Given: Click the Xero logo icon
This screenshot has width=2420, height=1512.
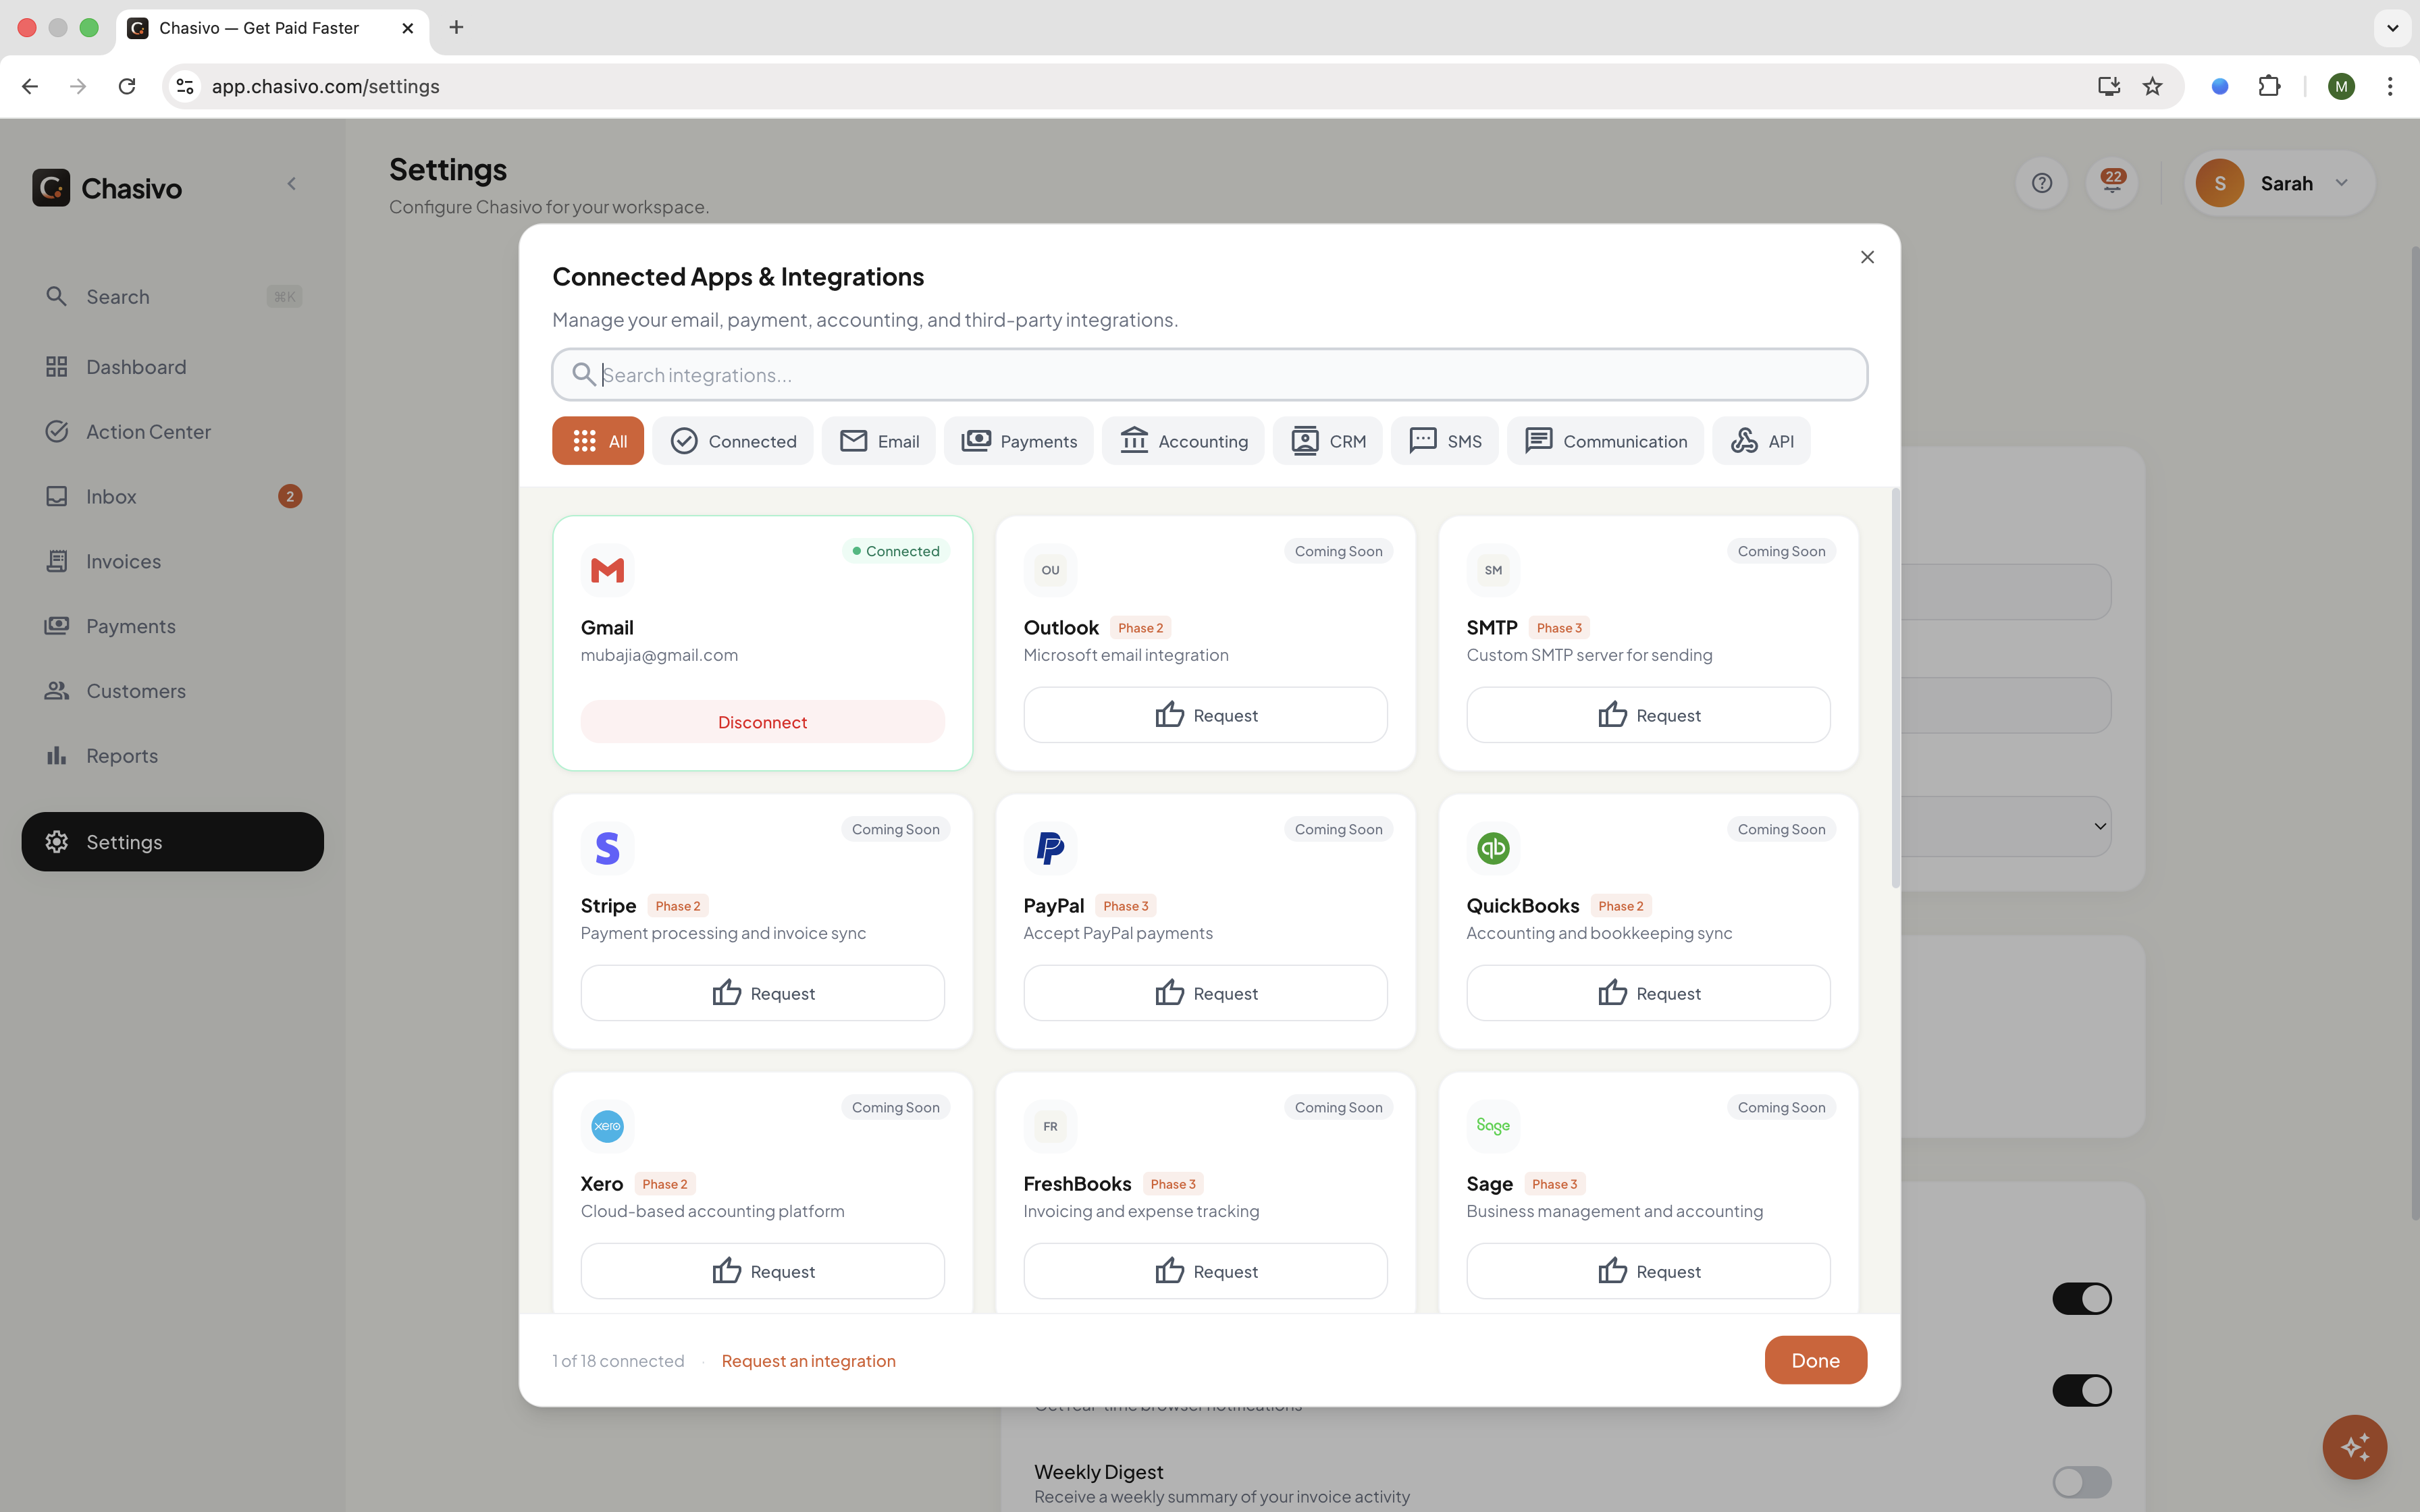Looking at the screenshot, I should (x=607, y=1126).
